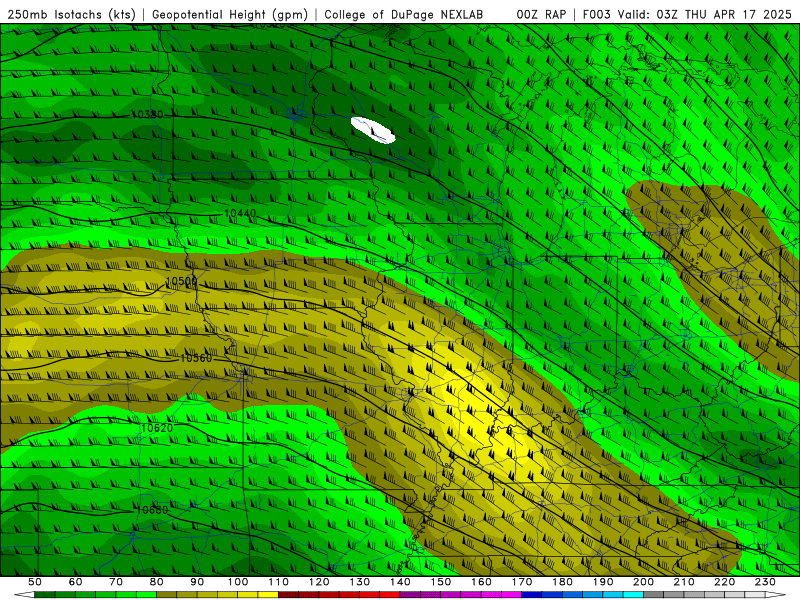Click the 00Z RAP model run label
Viewport: 800px width, 600px height.
coord(541,15)
